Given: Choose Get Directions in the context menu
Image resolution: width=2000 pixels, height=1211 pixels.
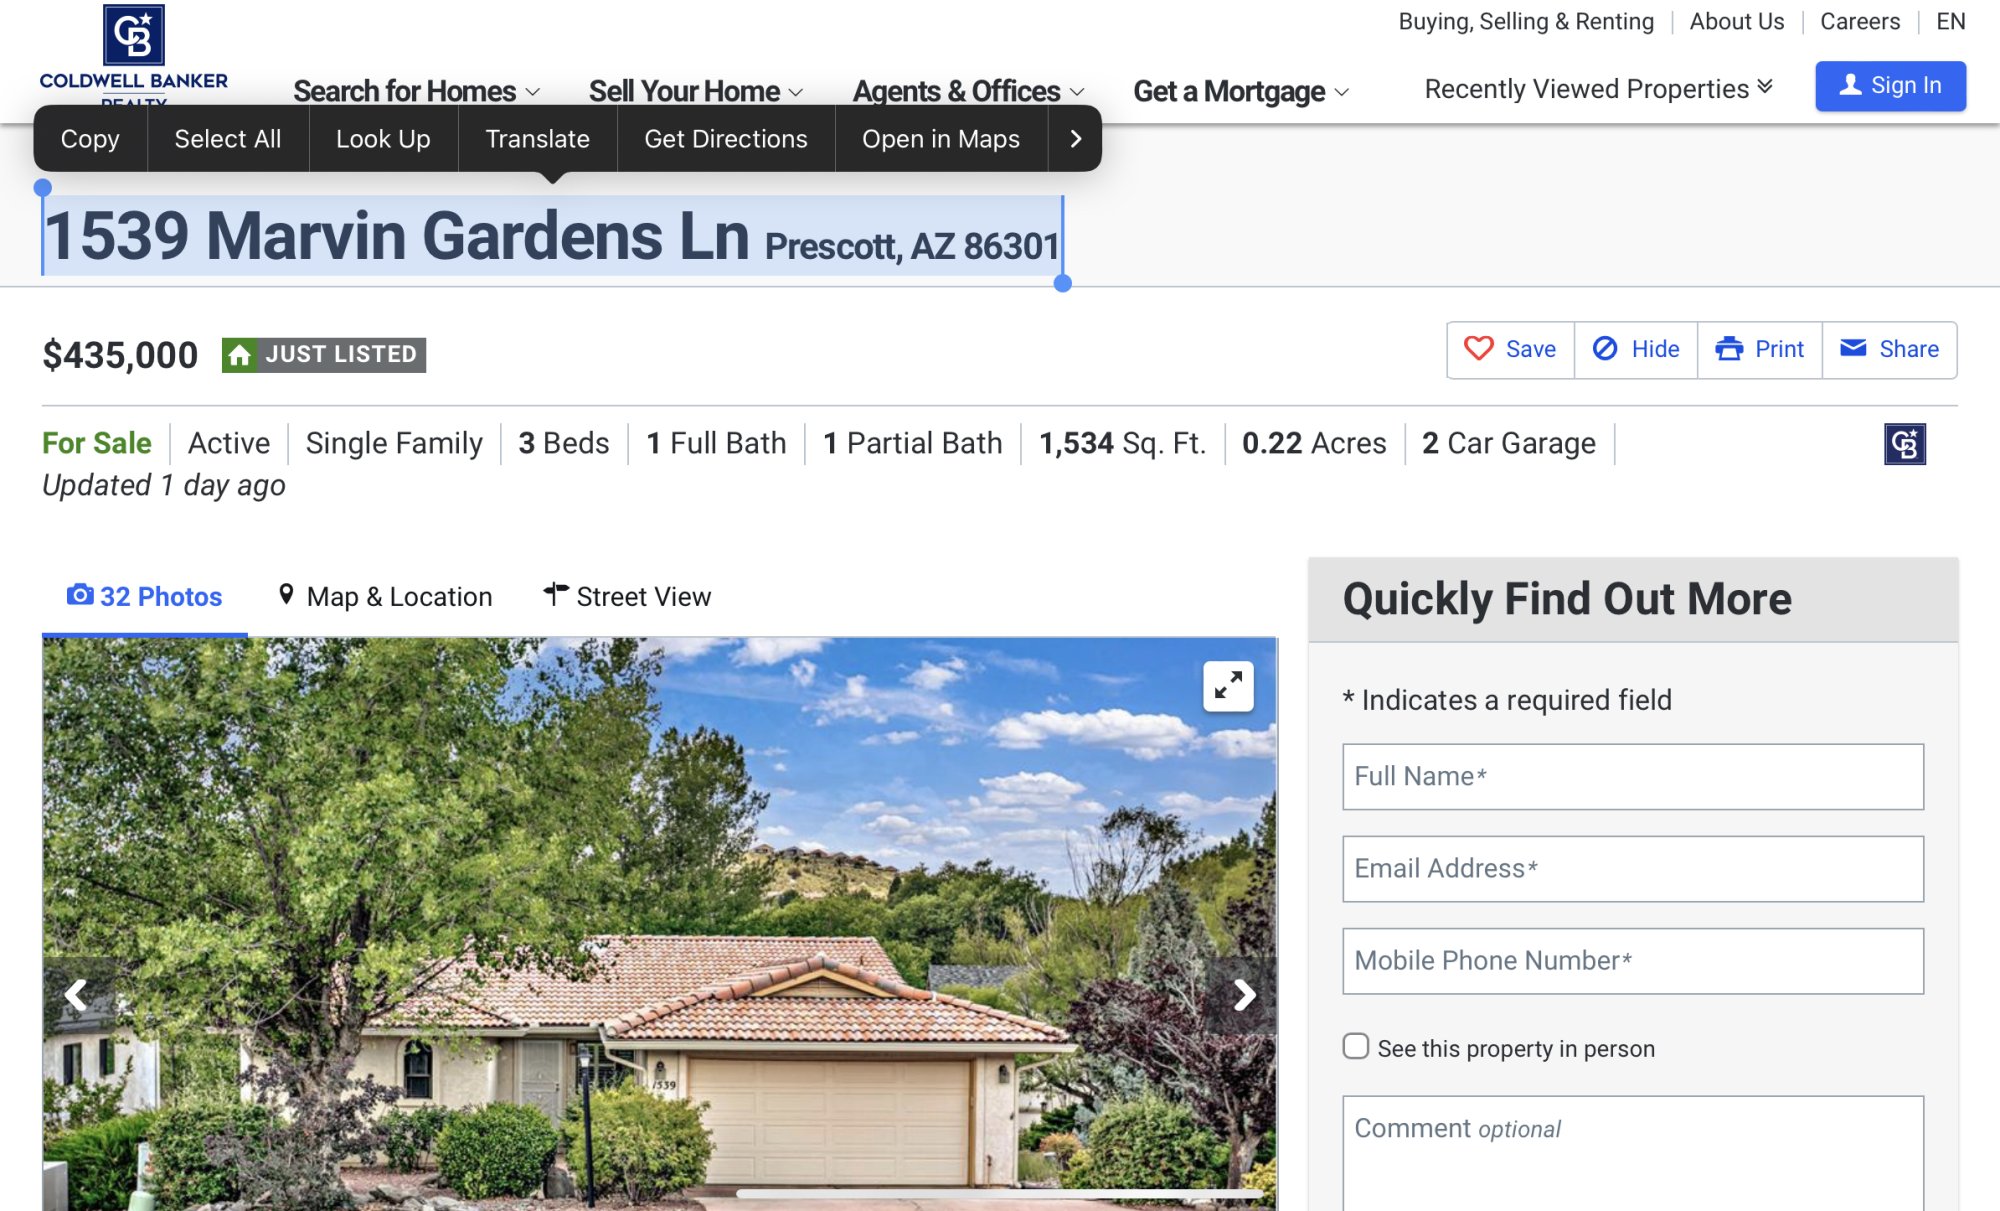Looking at the screenshot, I should coord(726,139).
